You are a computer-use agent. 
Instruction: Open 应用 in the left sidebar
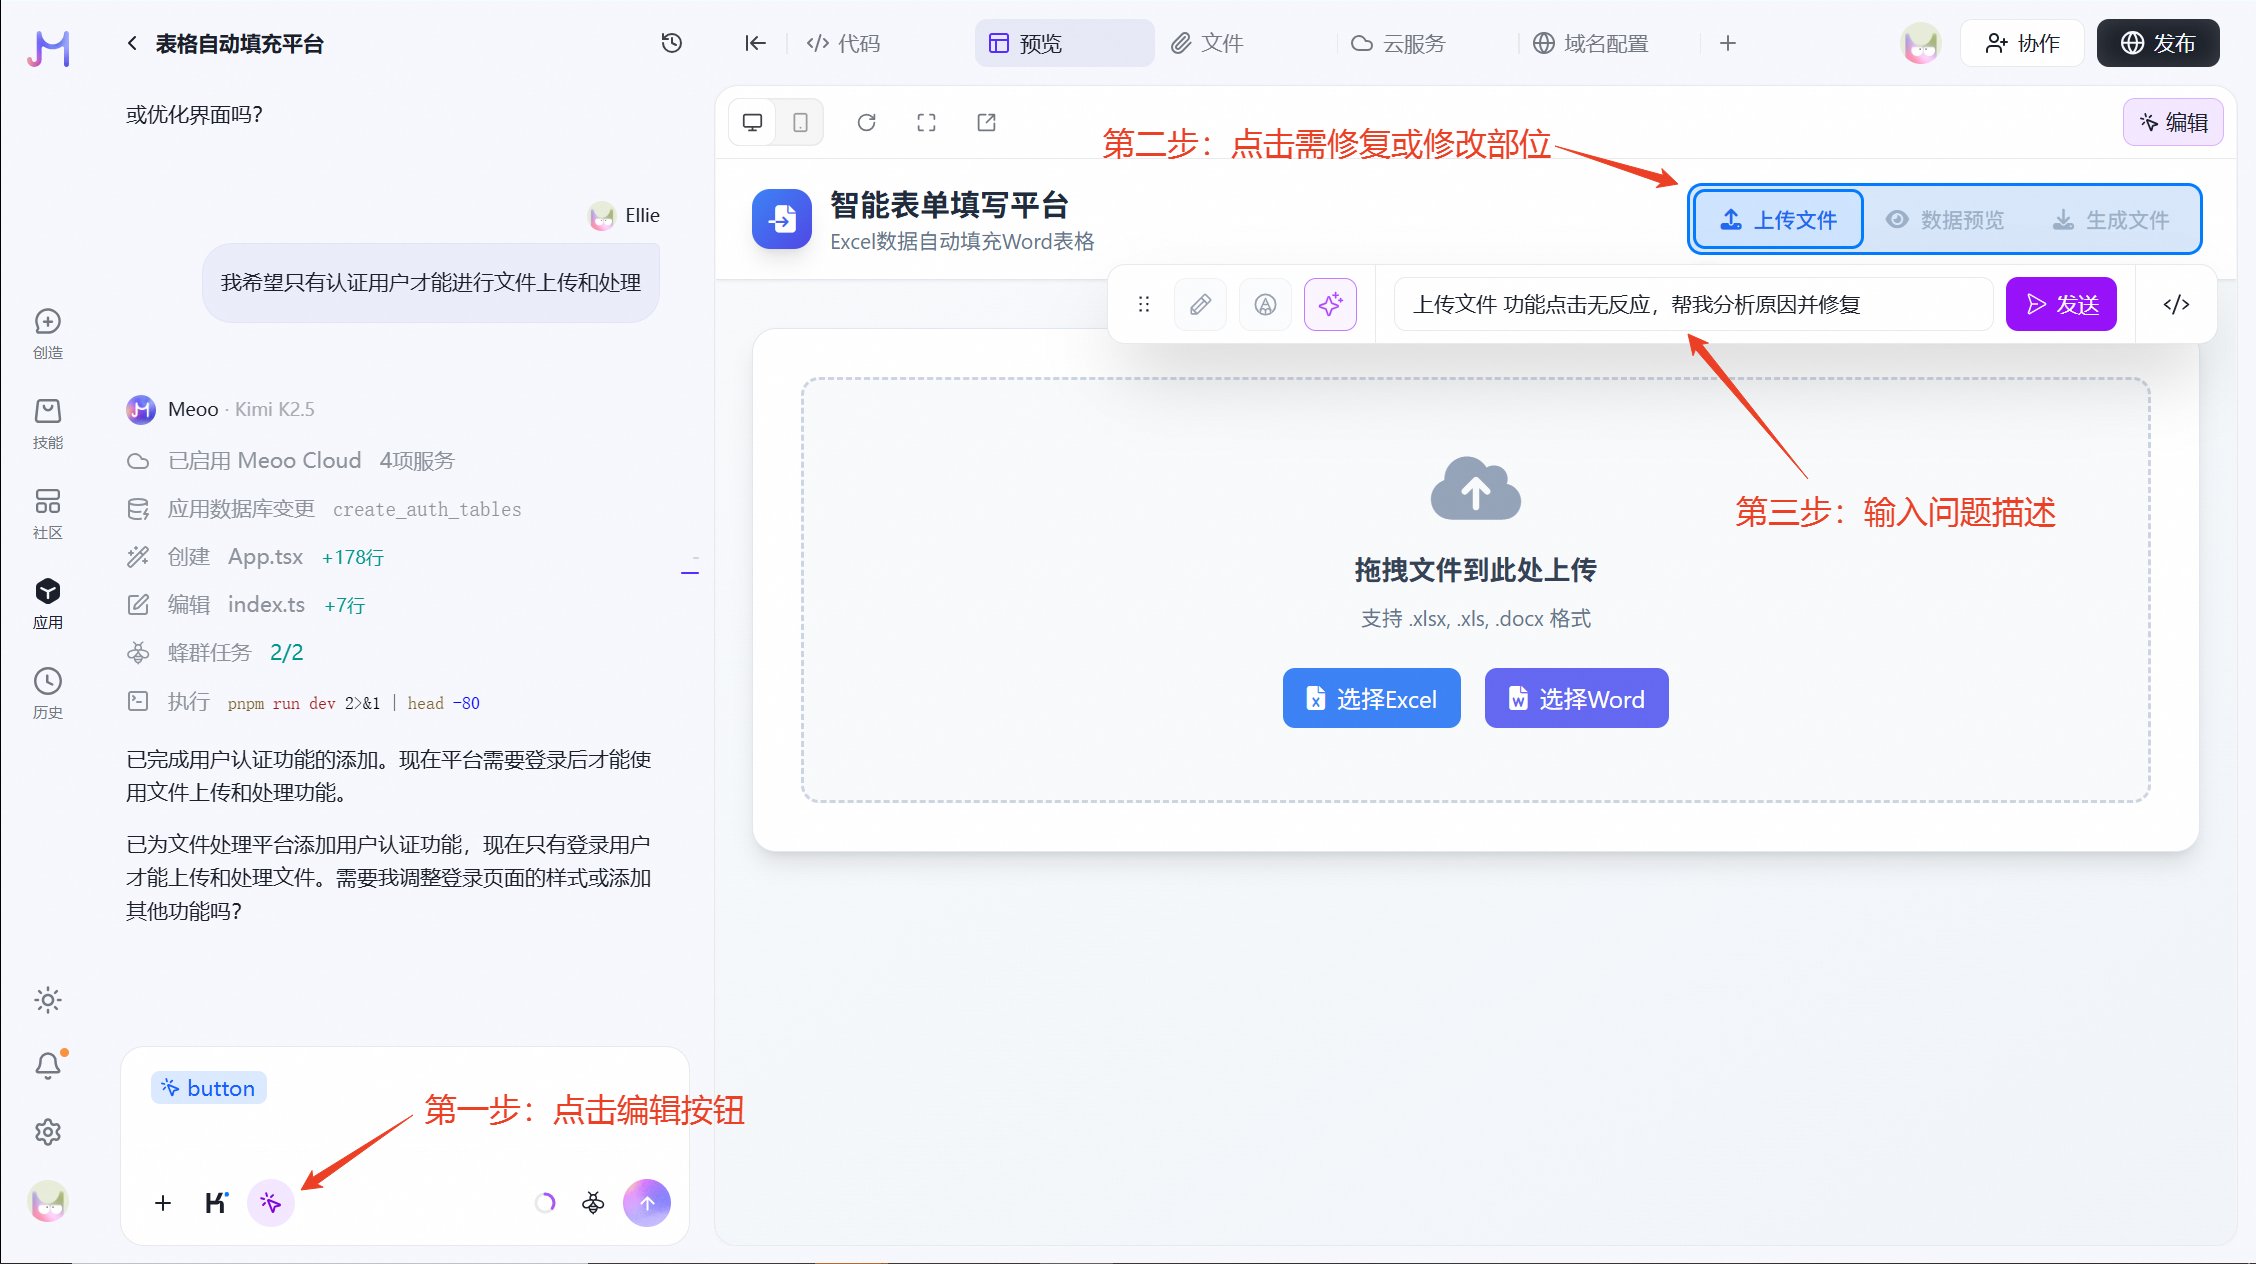(48, 604)
